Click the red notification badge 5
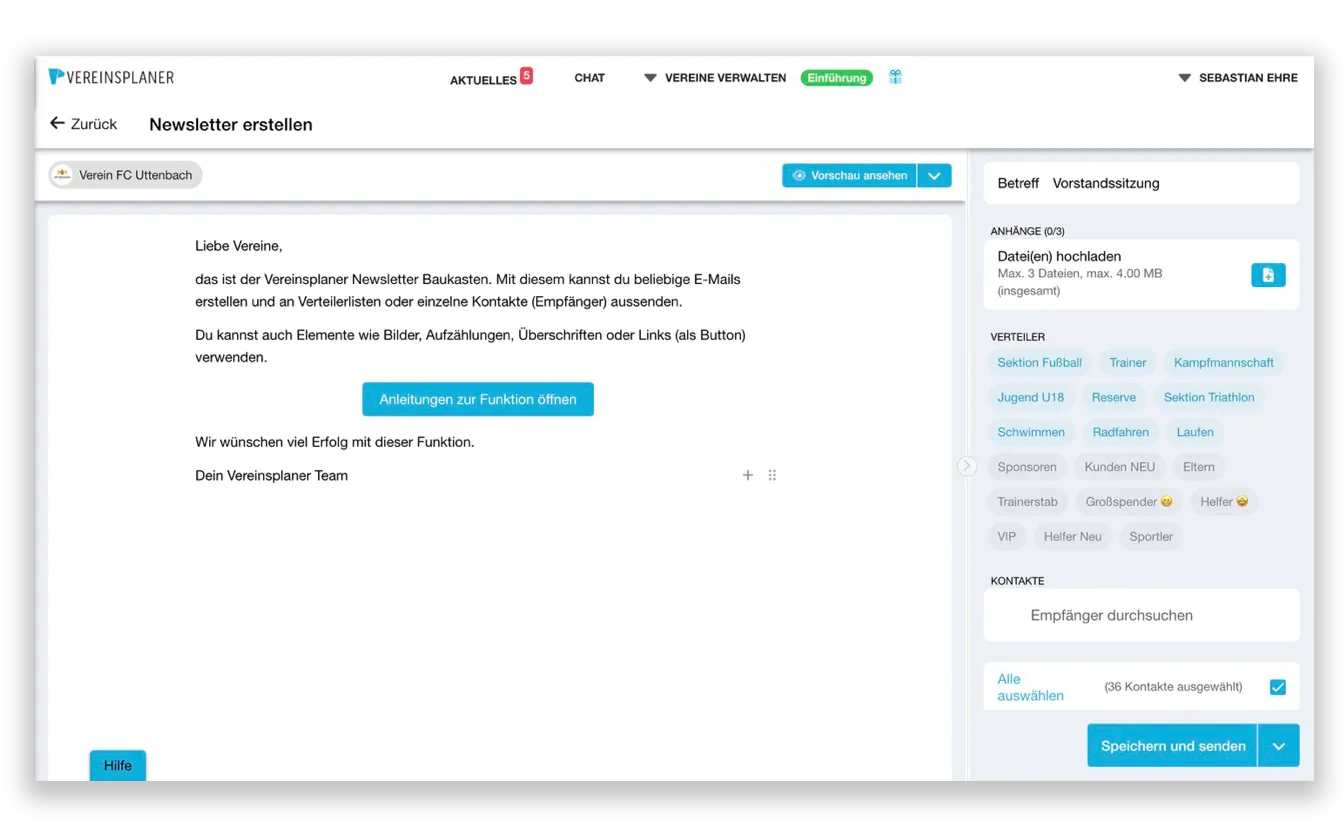This screenshot has height=832, width=1344. pos(526,75)
